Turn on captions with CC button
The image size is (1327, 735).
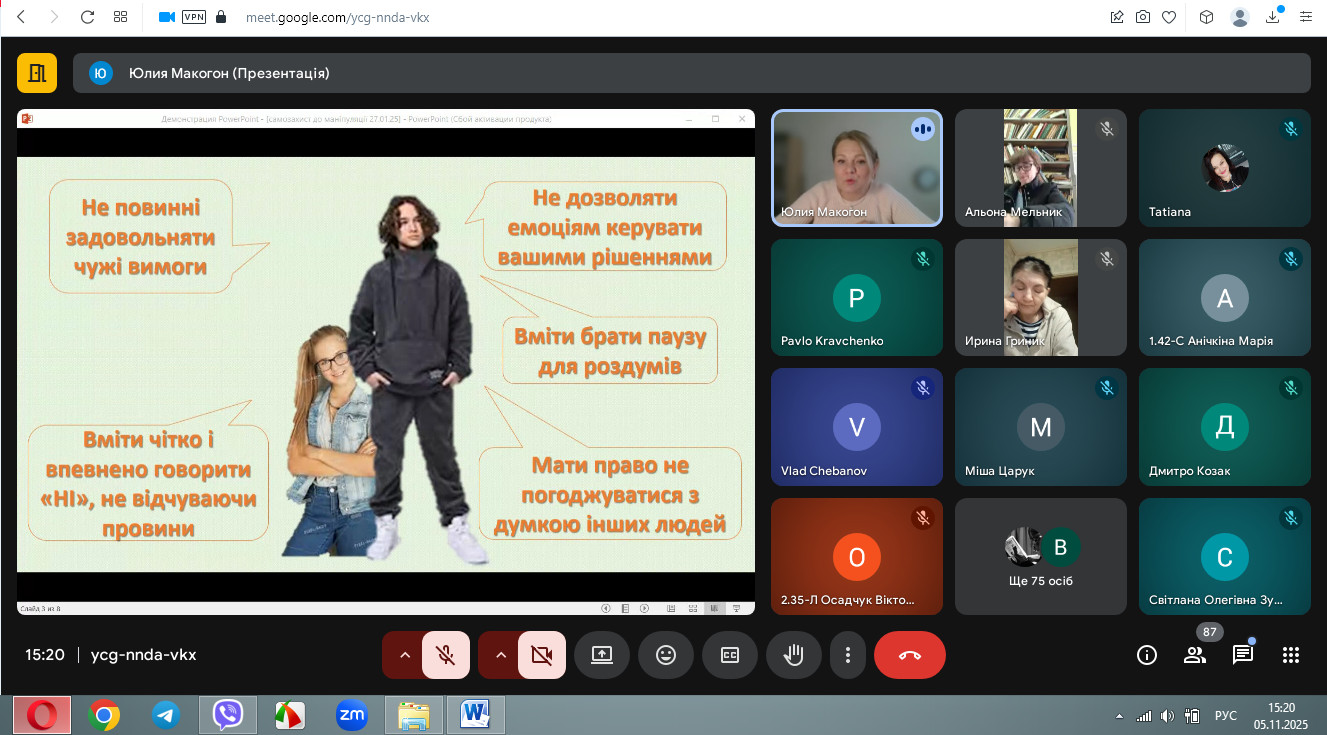pyautogui.click(x=729, y=655)
